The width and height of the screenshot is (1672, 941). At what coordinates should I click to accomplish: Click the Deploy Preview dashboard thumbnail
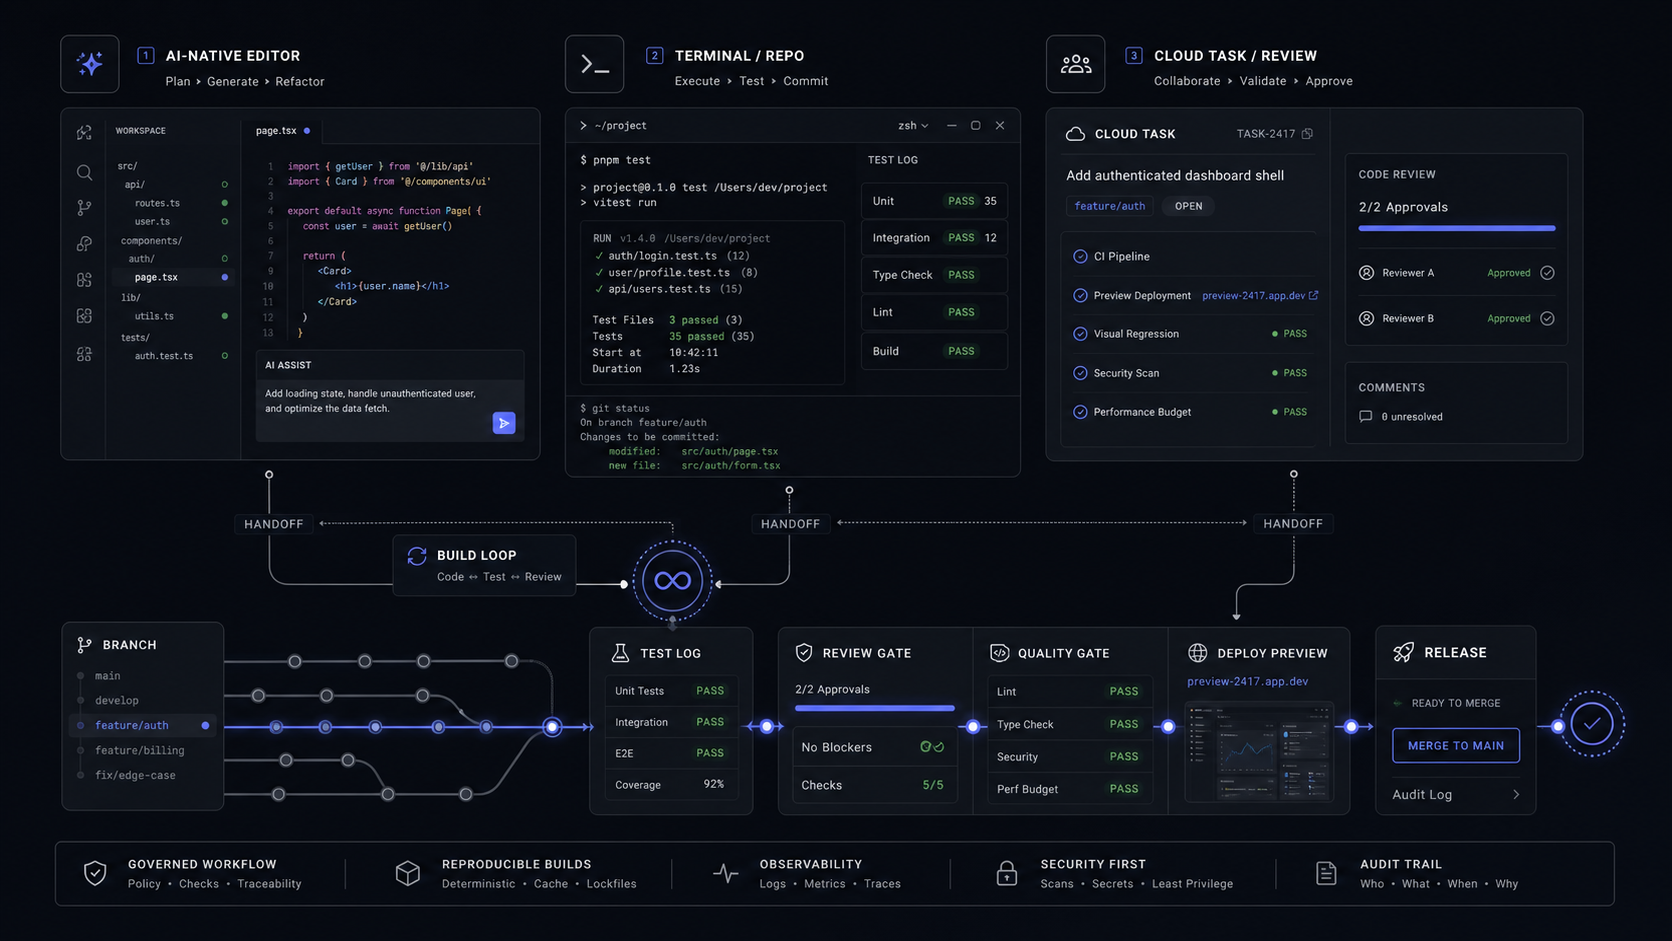point(1259,752)
